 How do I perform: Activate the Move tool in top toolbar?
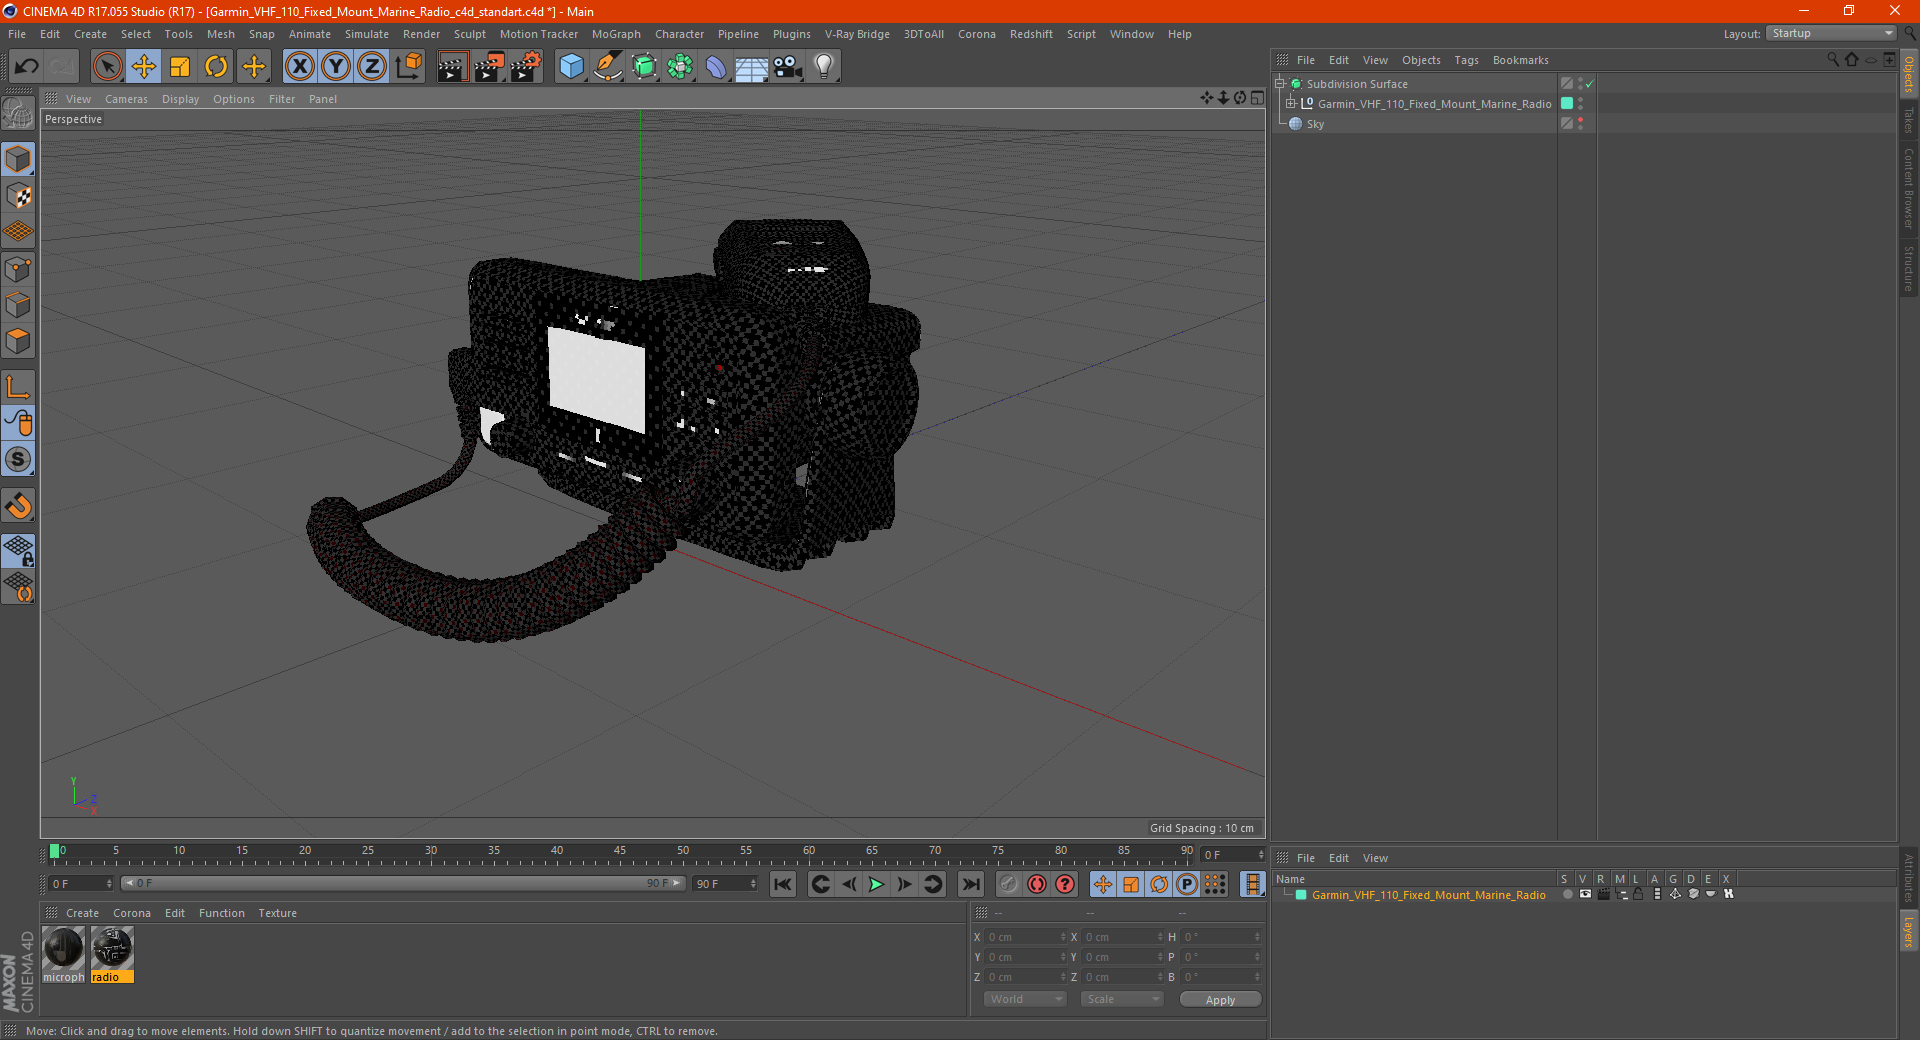144,67
